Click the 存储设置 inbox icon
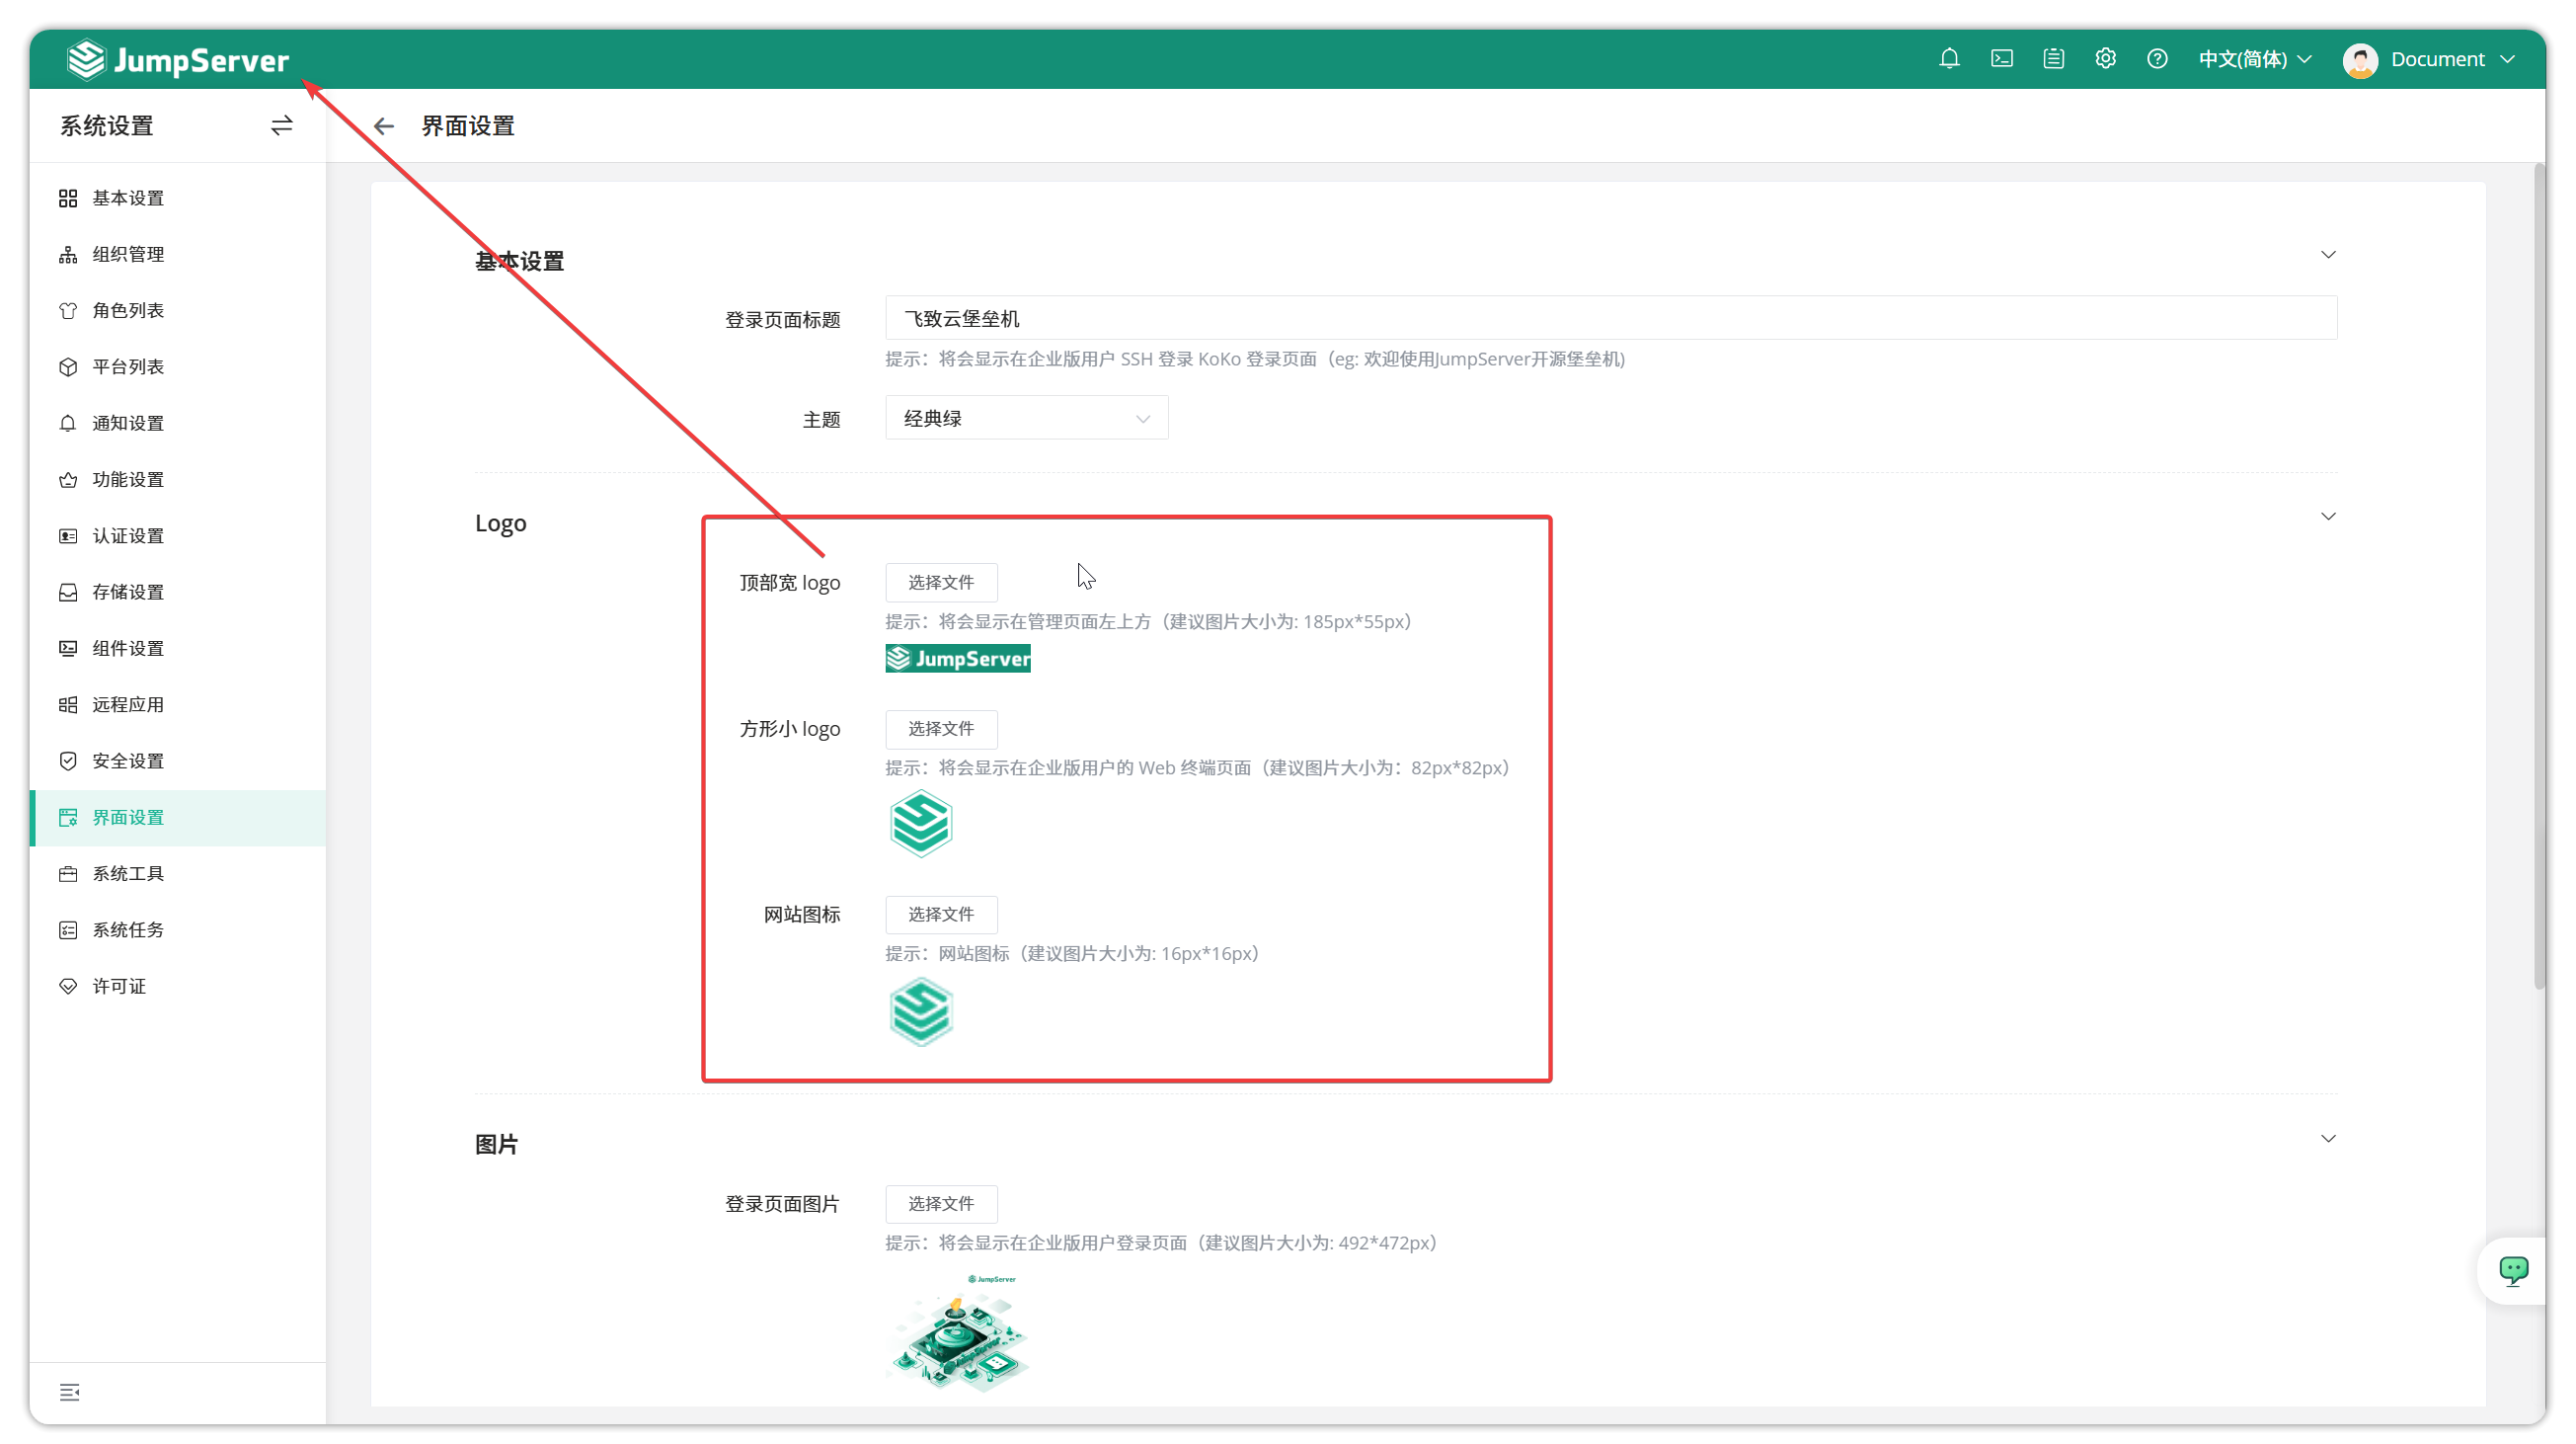 (x=68, y=592)
